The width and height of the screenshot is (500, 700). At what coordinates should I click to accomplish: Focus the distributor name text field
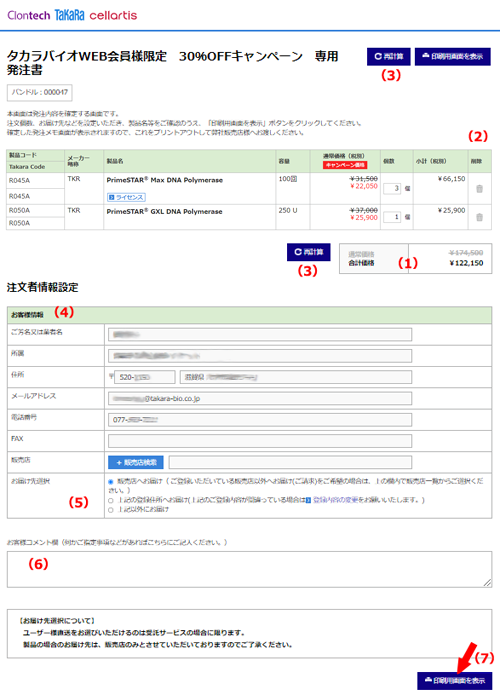[x=290, y=462]
